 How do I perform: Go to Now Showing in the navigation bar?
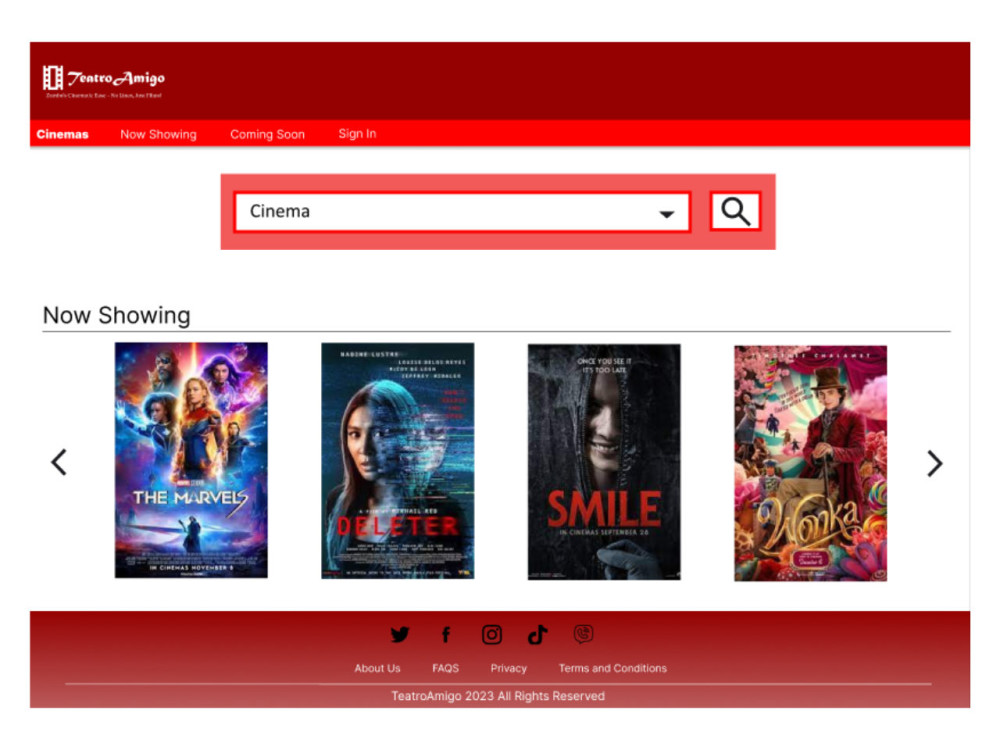click(x=158, y=135)
